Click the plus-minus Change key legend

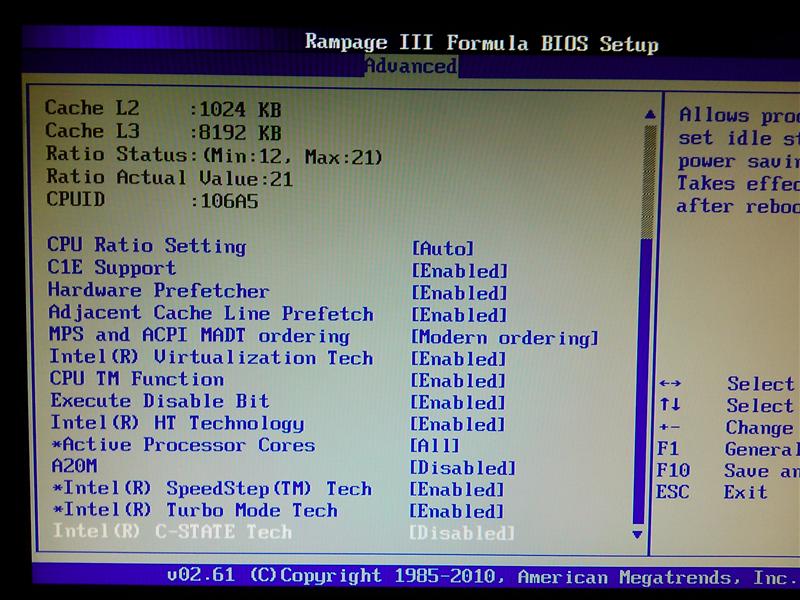click(670, 428)
